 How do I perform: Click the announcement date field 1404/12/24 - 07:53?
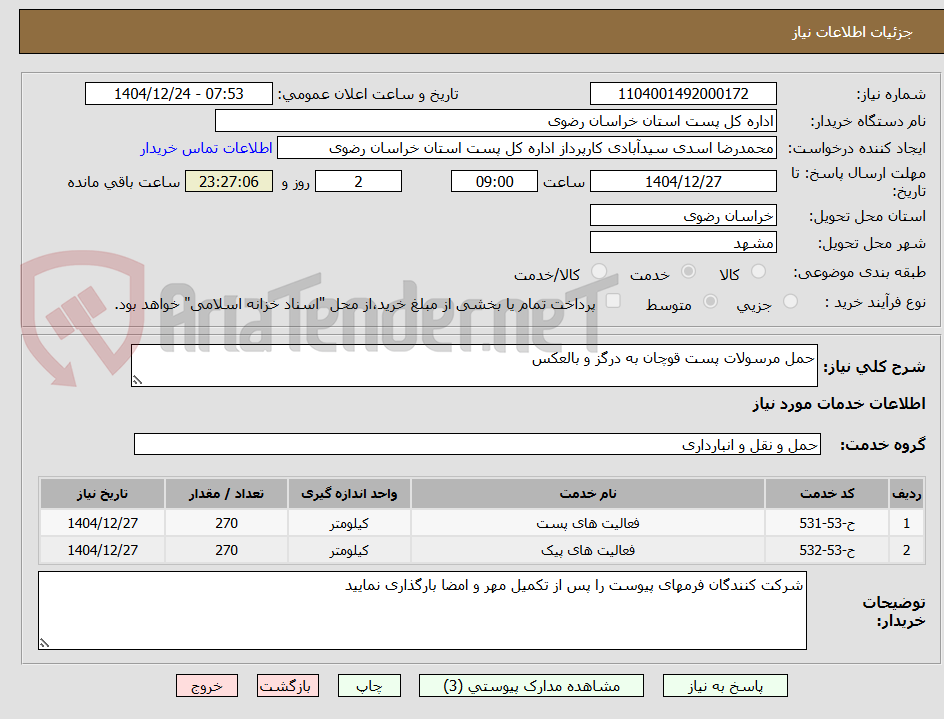click(x=179, y=94)
